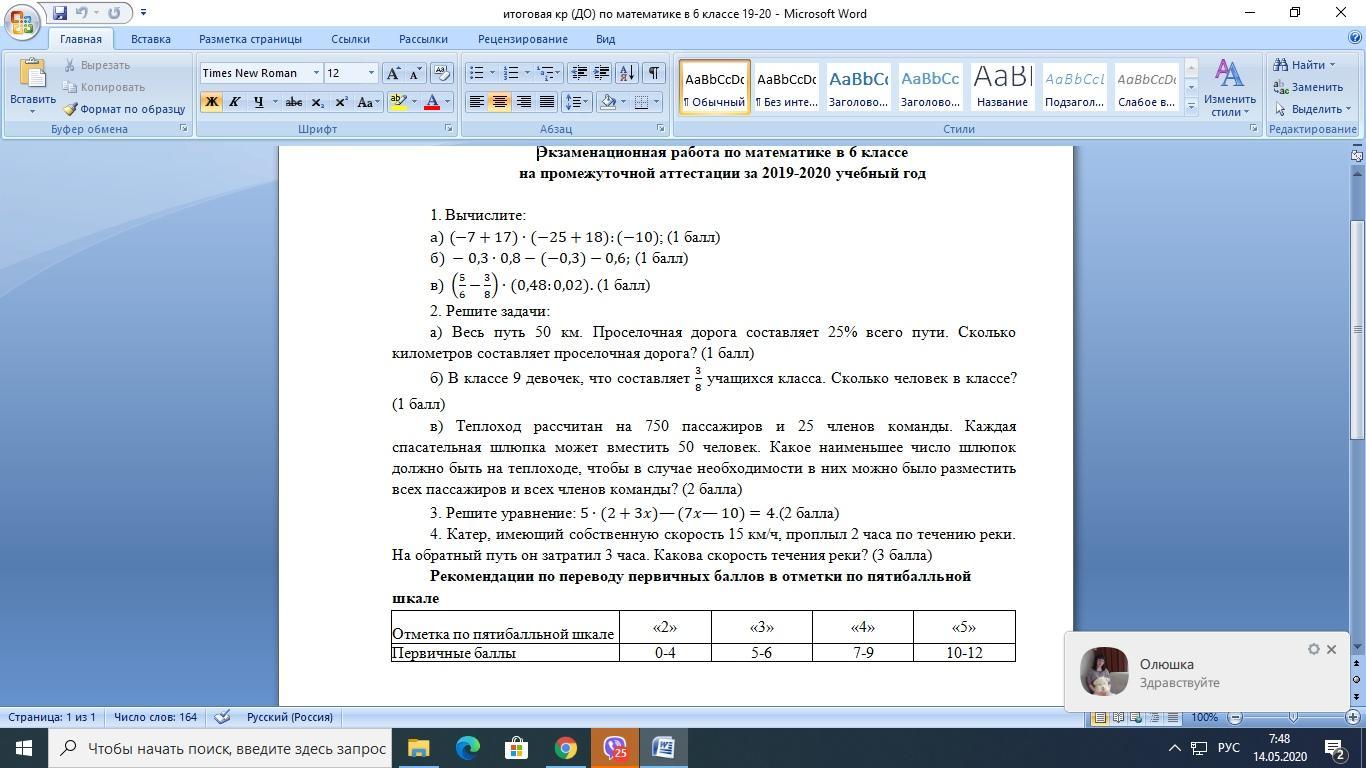Open the Change Case (Аа) dropdown
1366x768 pixels.
366,102
